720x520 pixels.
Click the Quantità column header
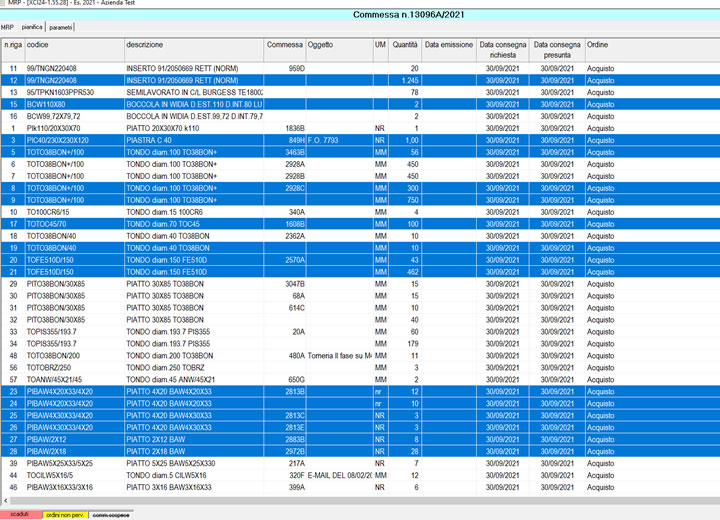click(x=405, y=50)
